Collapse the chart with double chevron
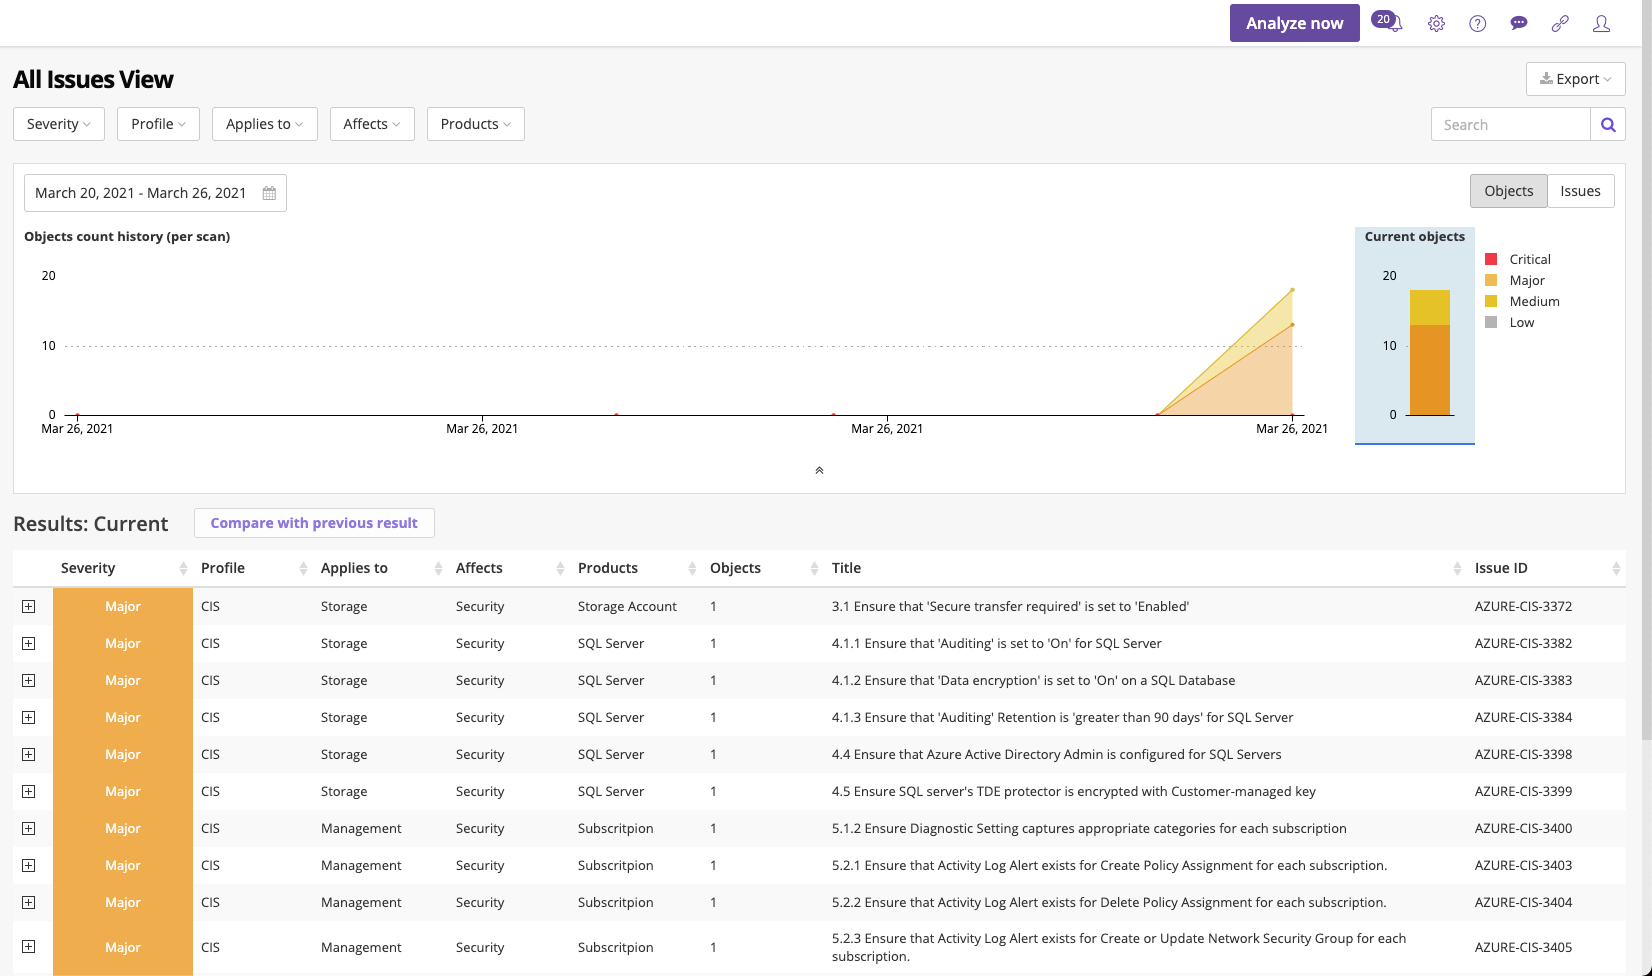This screenshot has width=1652, height=976. [819, 470]
